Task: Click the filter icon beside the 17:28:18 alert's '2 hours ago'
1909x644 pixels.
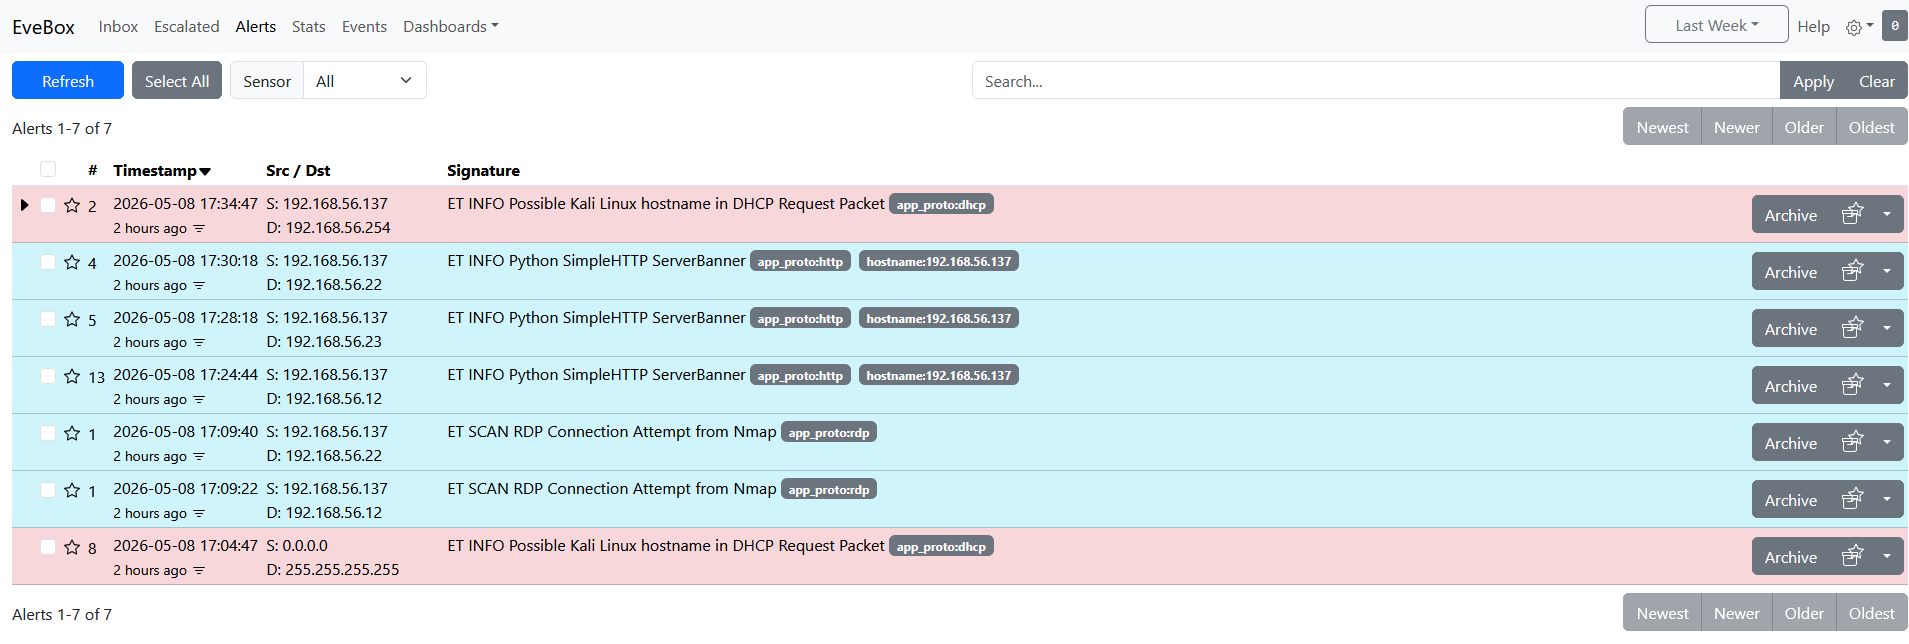Action: click(199, 343)
